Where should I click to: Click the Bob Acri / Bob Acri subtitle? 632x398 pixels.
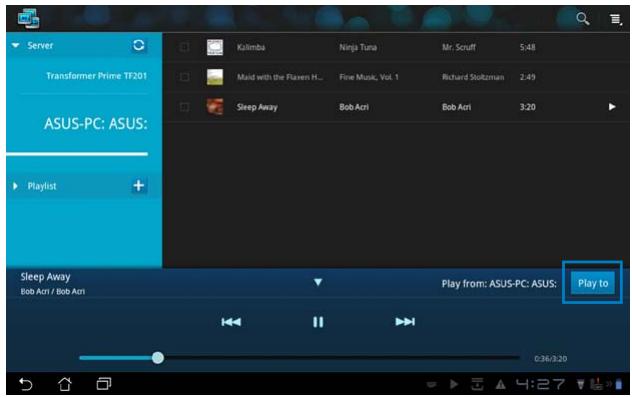[x=53, y=291]
